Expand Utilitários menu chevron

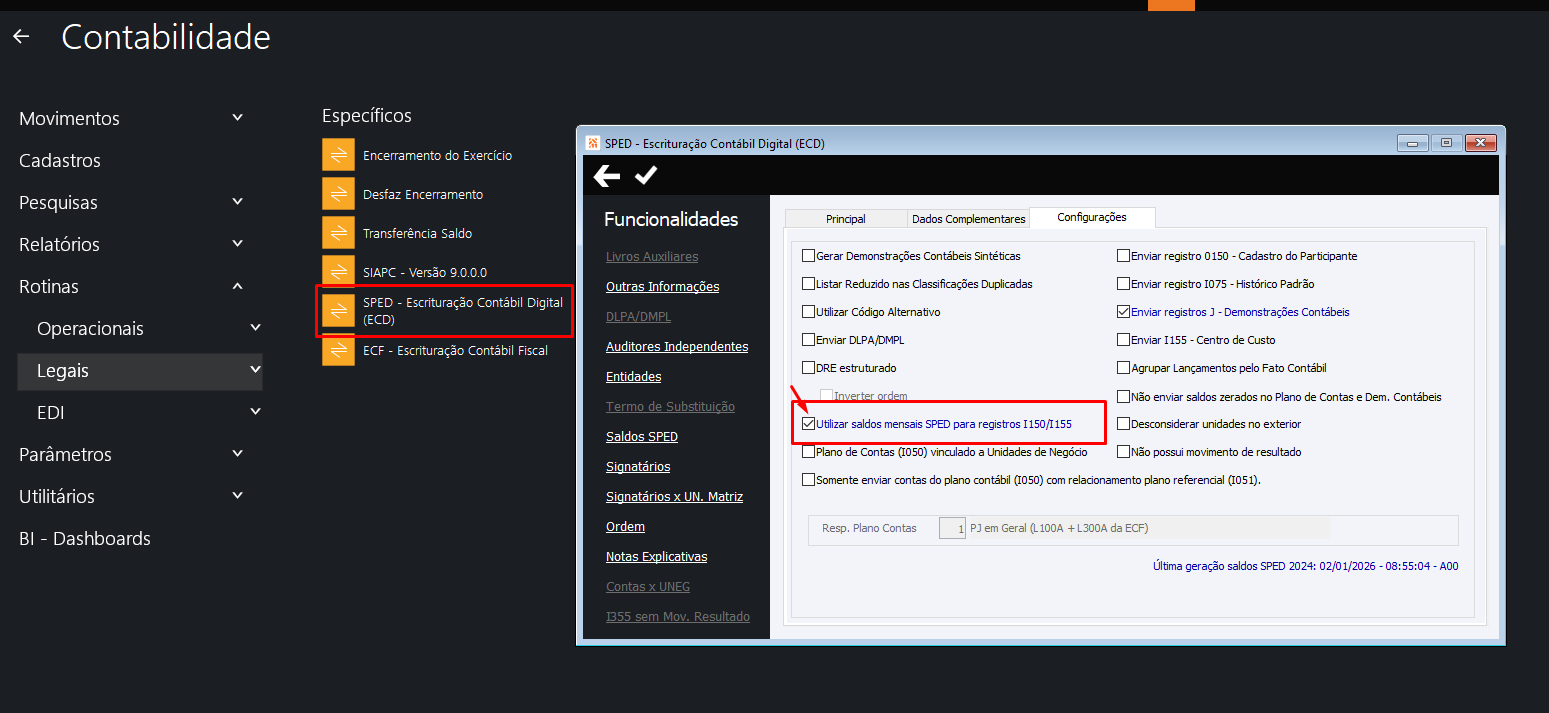pos(237,496)
